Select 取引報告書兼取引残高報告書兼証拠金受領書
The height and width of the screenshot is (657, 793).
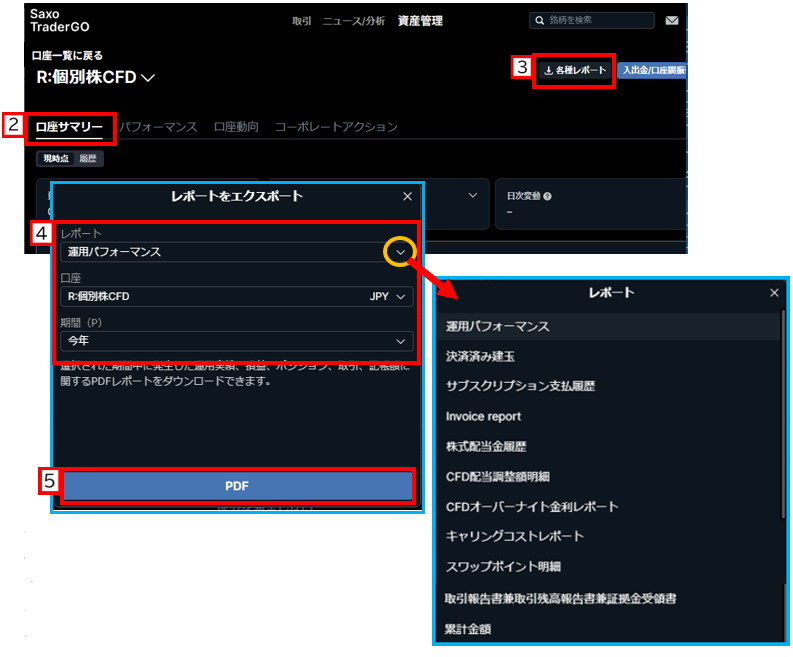(608, 599)
